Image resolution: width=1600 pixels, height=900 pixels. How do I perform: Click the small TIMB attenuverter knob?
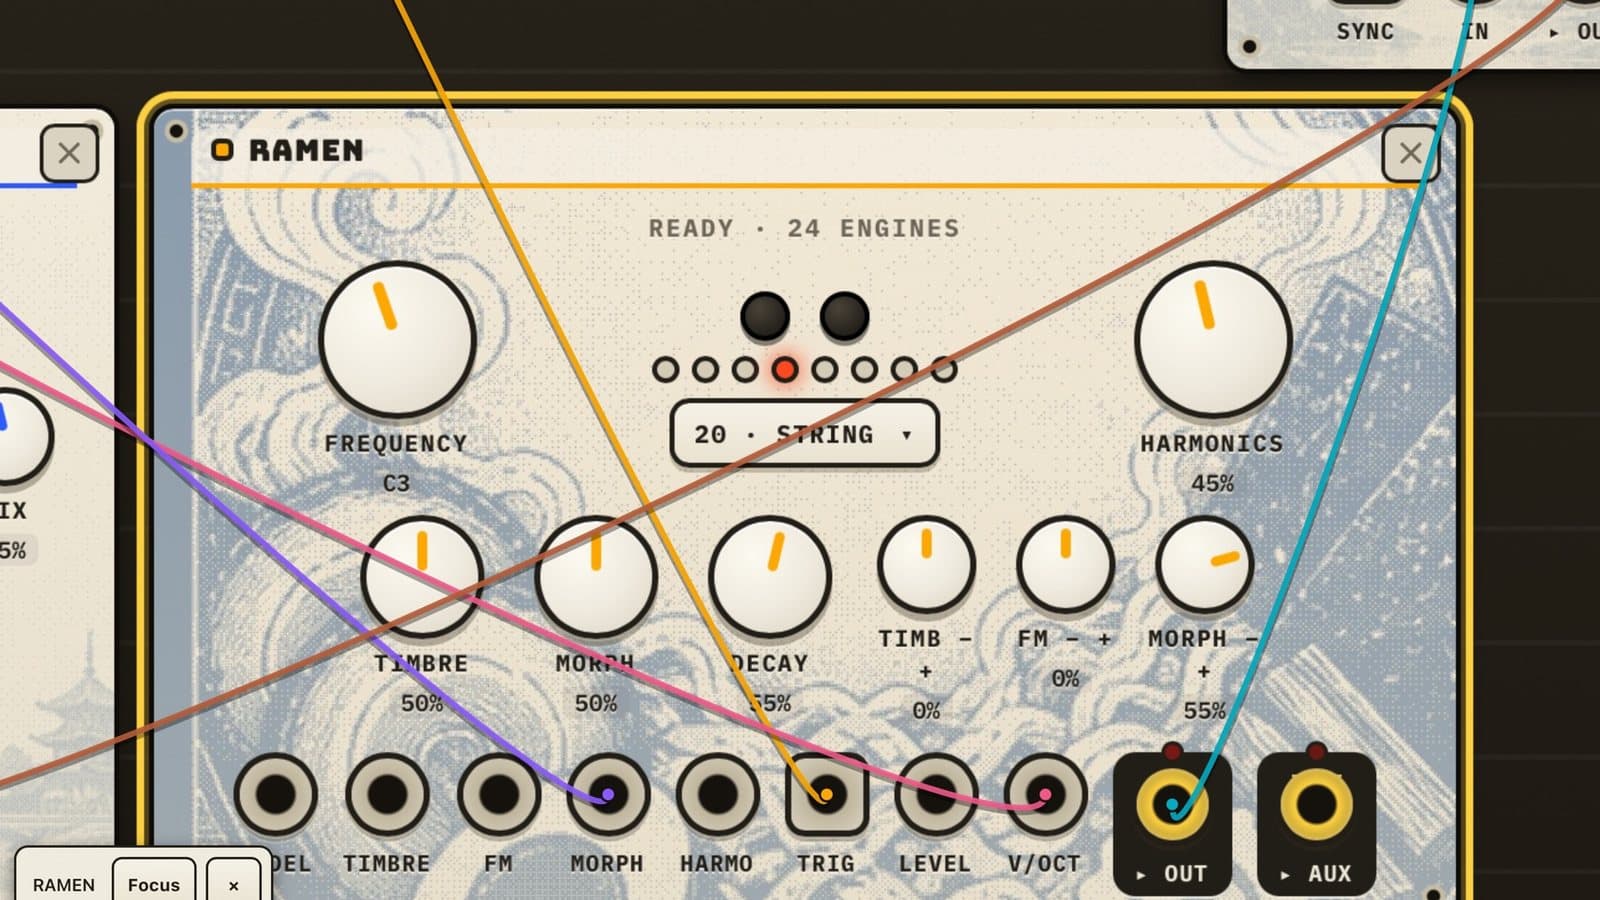point(926,565)
